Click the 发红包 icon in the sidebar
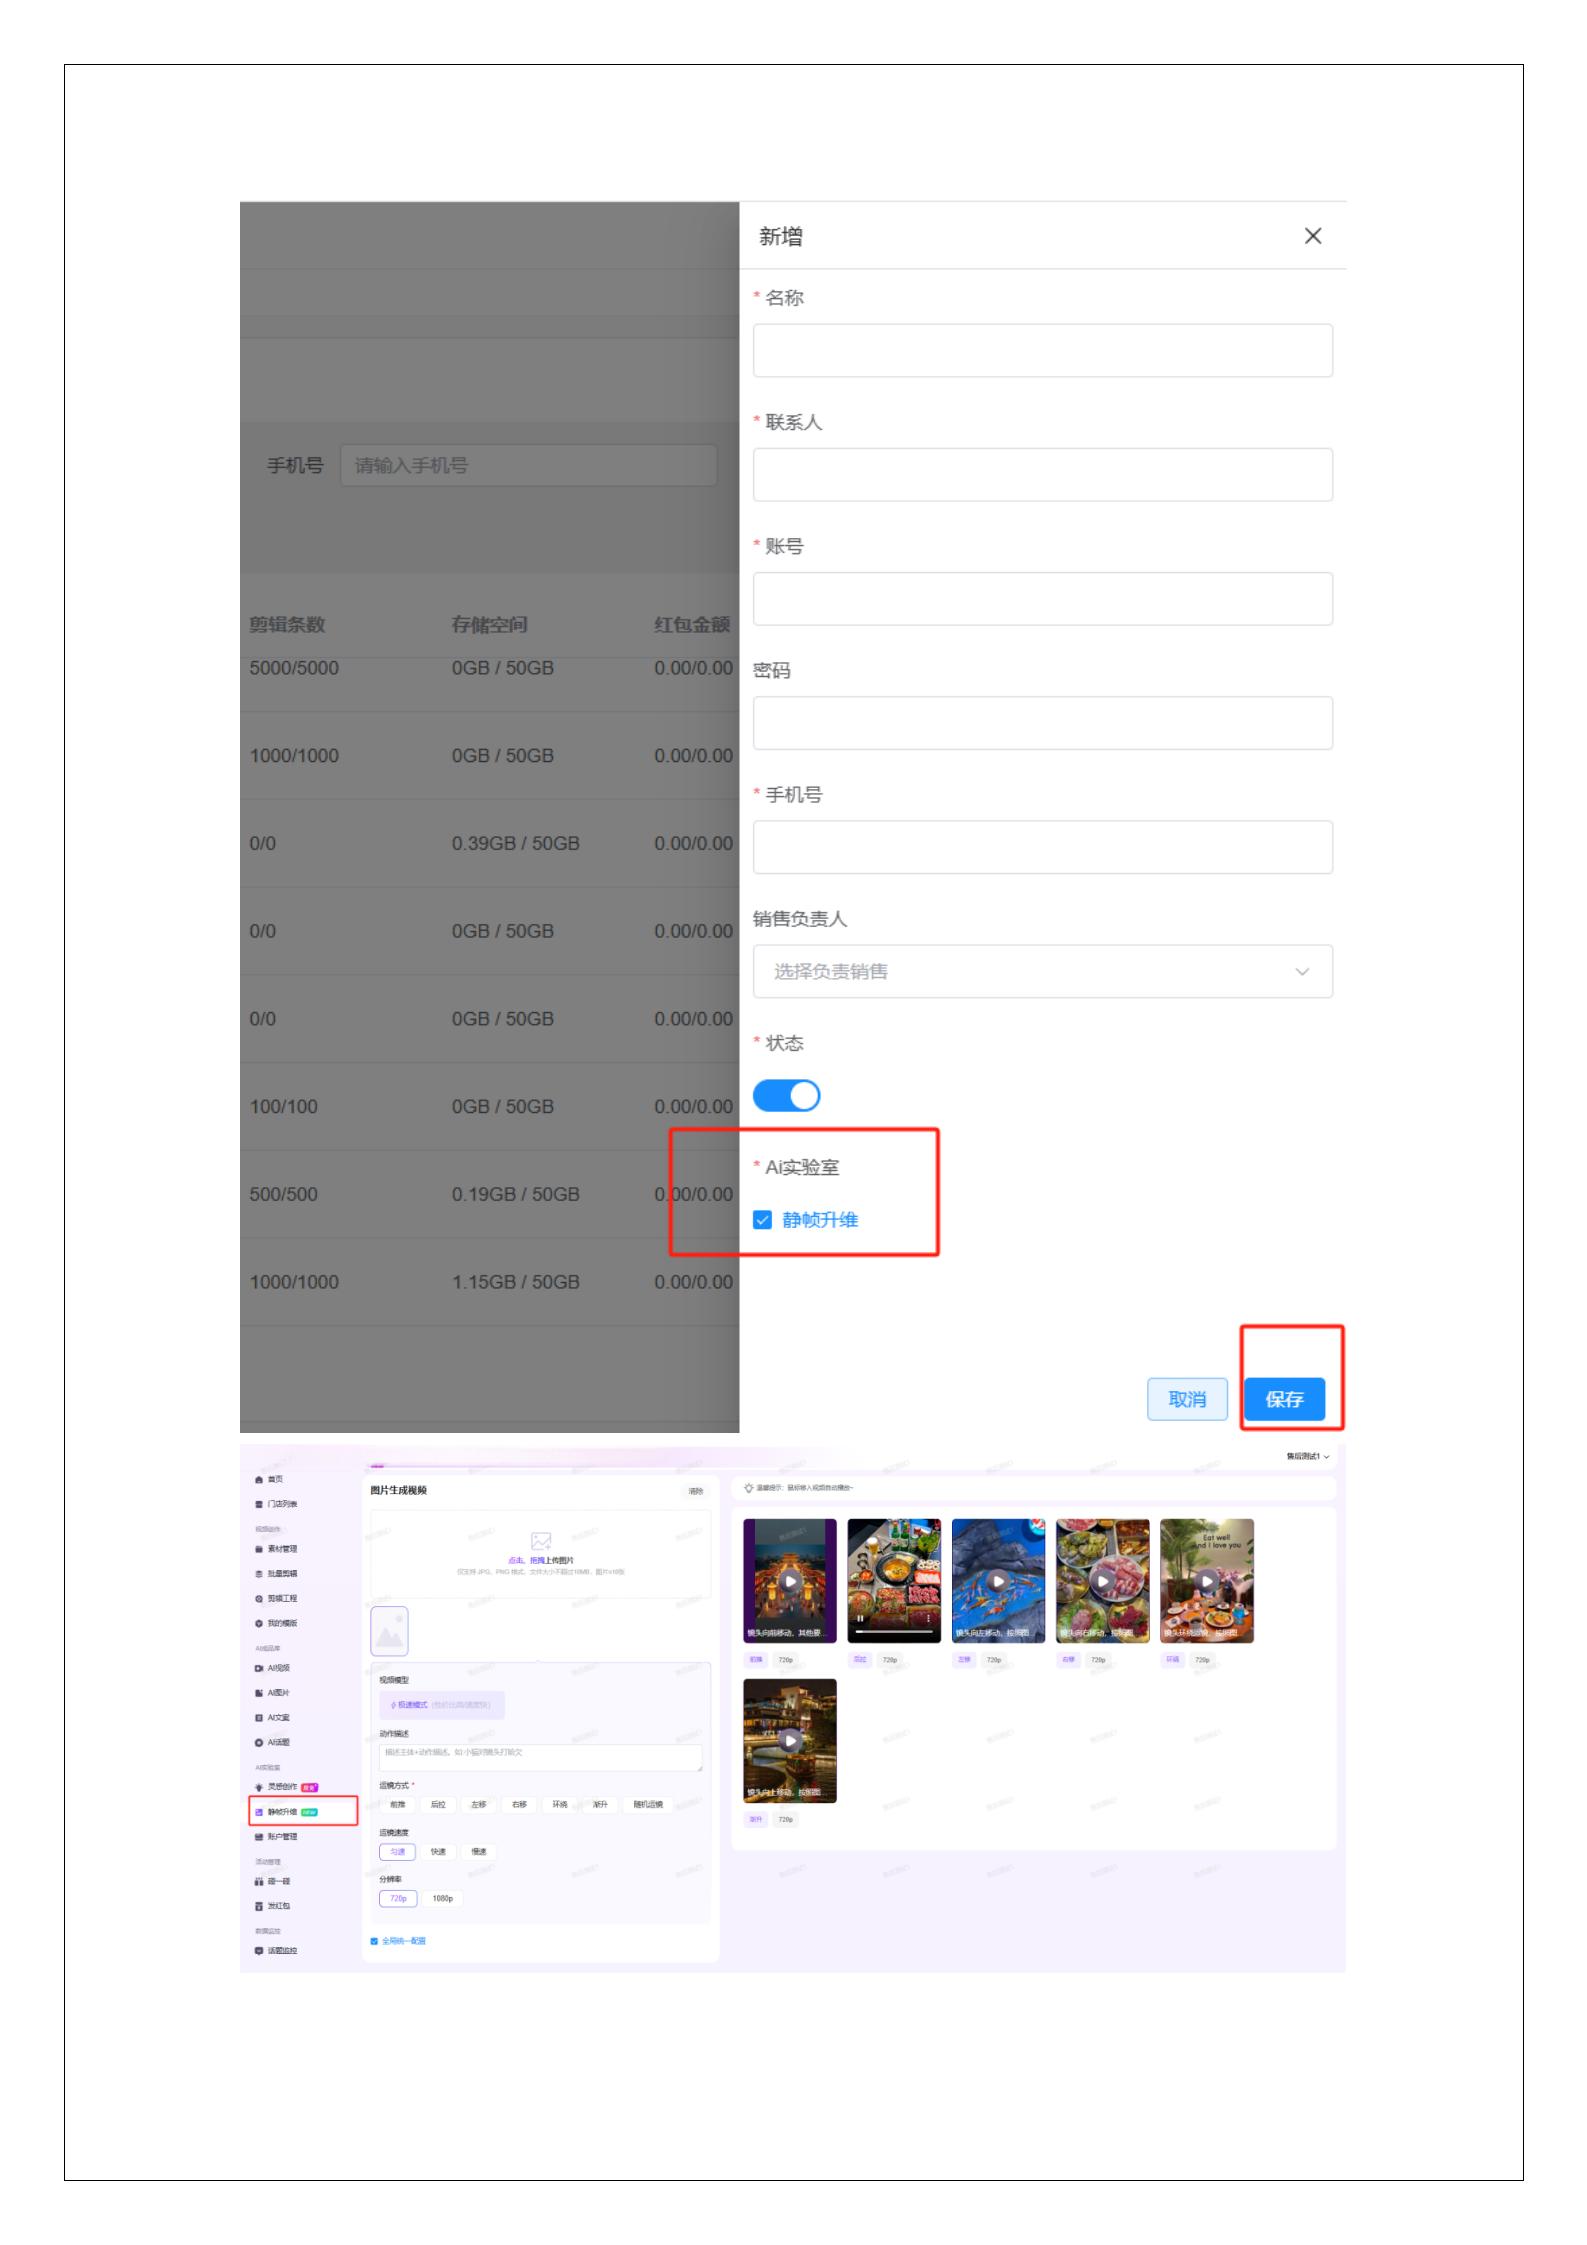1587x2245 pixels. coord(259,1906)
